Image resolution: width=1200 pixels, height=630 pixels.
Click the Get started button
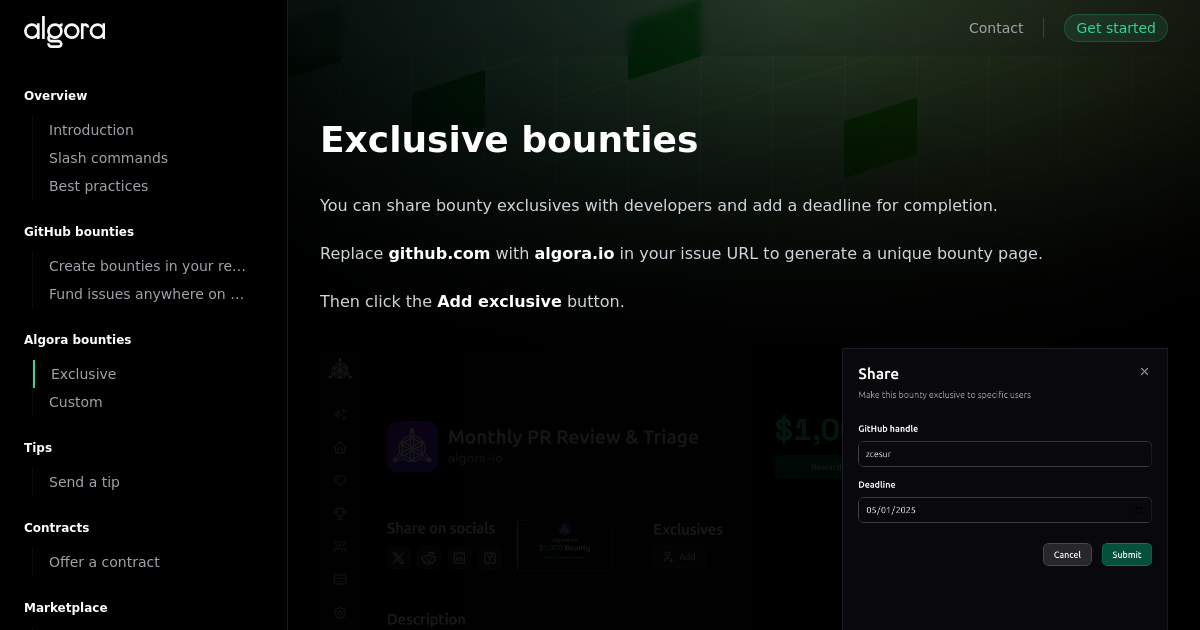tap(1115, 27)
